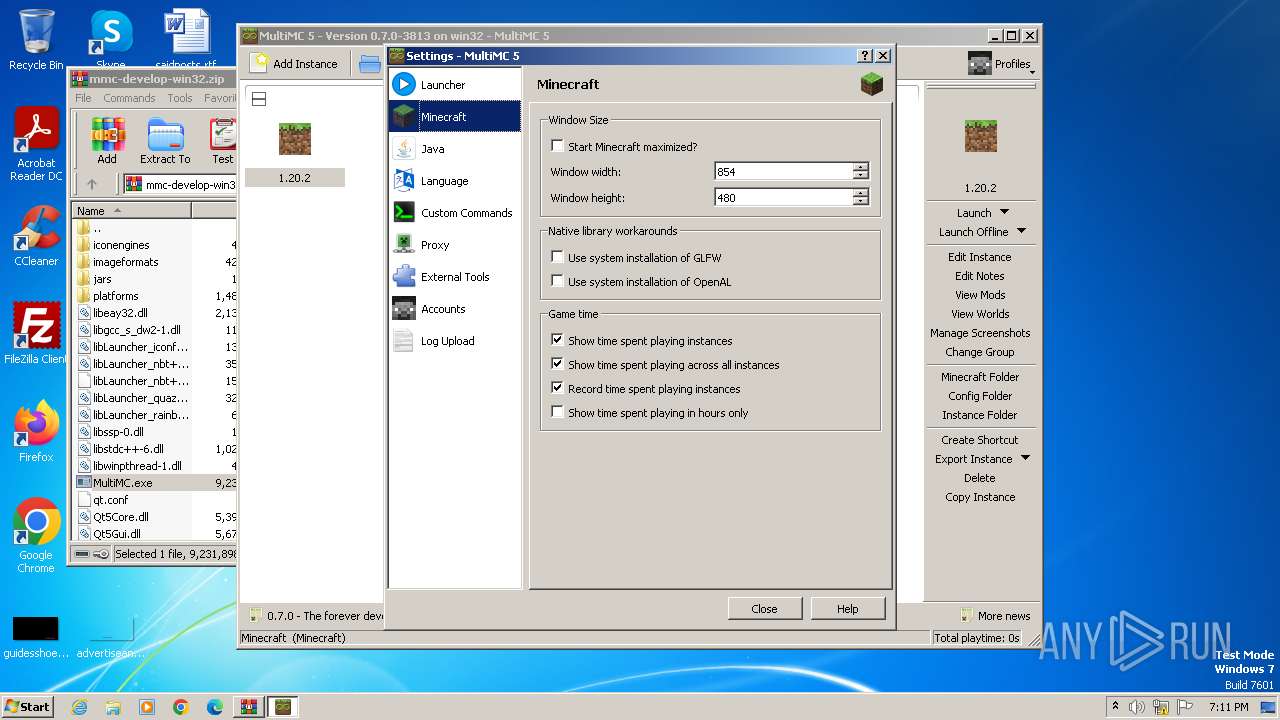This screenshot has width=1280, height=720.
Task: Click WinRAR Test toolbar icon
Action: 222,141
